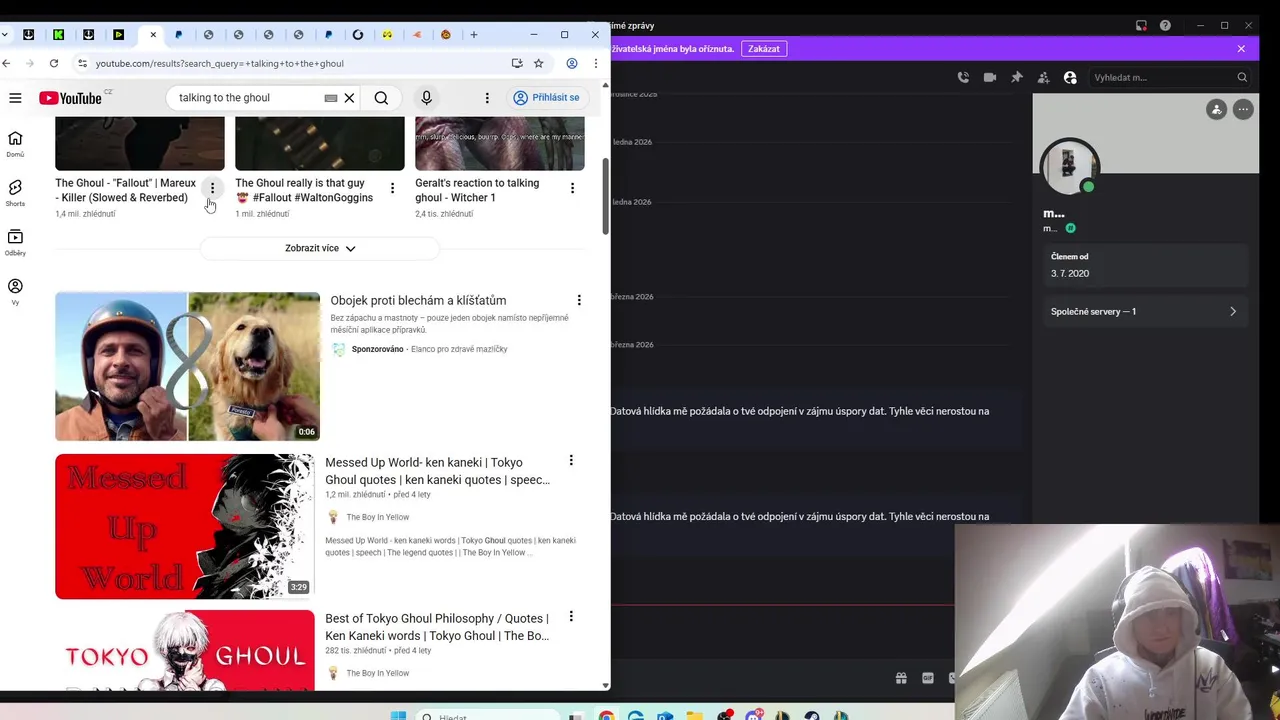Click the browser address bar URL

coord(219,63)
